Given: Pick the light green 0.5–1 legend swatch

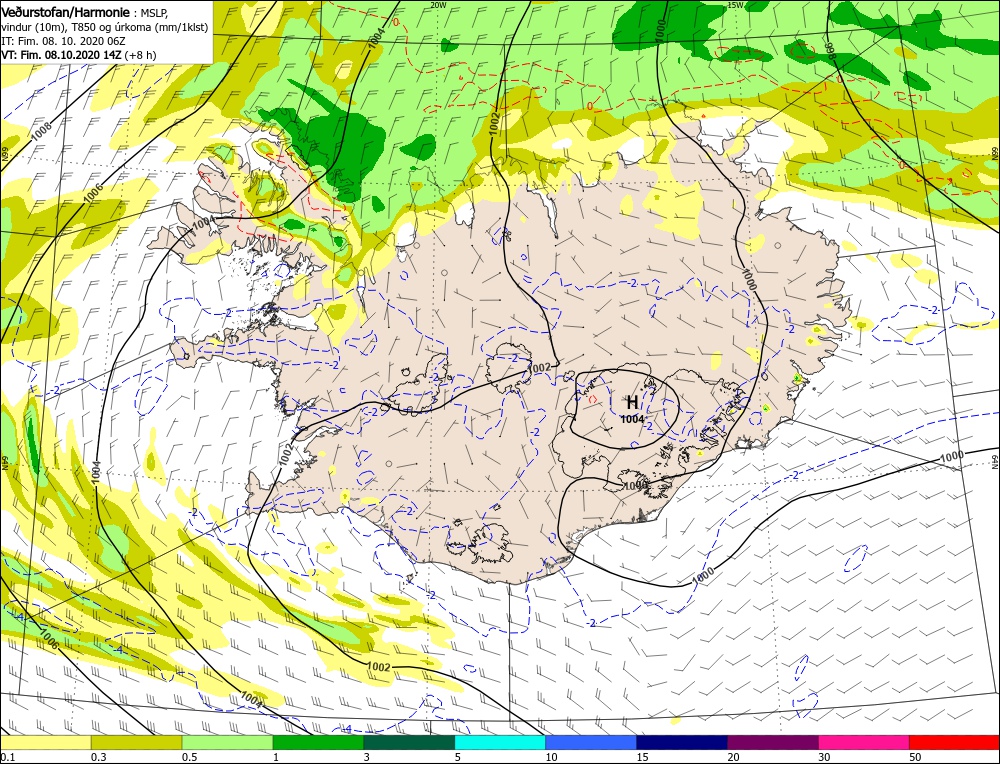Looking at the screenshot, I should 228,742.
